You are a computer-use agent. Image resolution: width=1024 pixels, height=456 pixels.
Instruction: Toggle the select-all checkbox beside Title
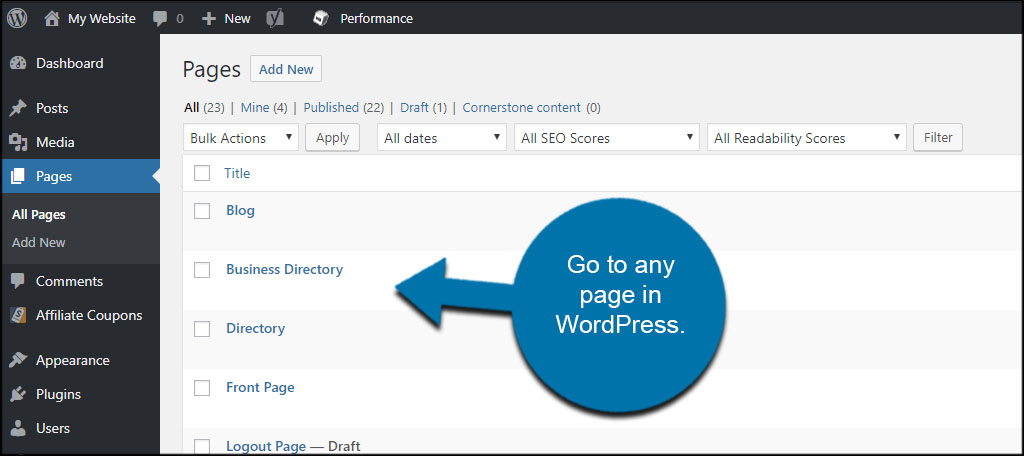(202, 173)
